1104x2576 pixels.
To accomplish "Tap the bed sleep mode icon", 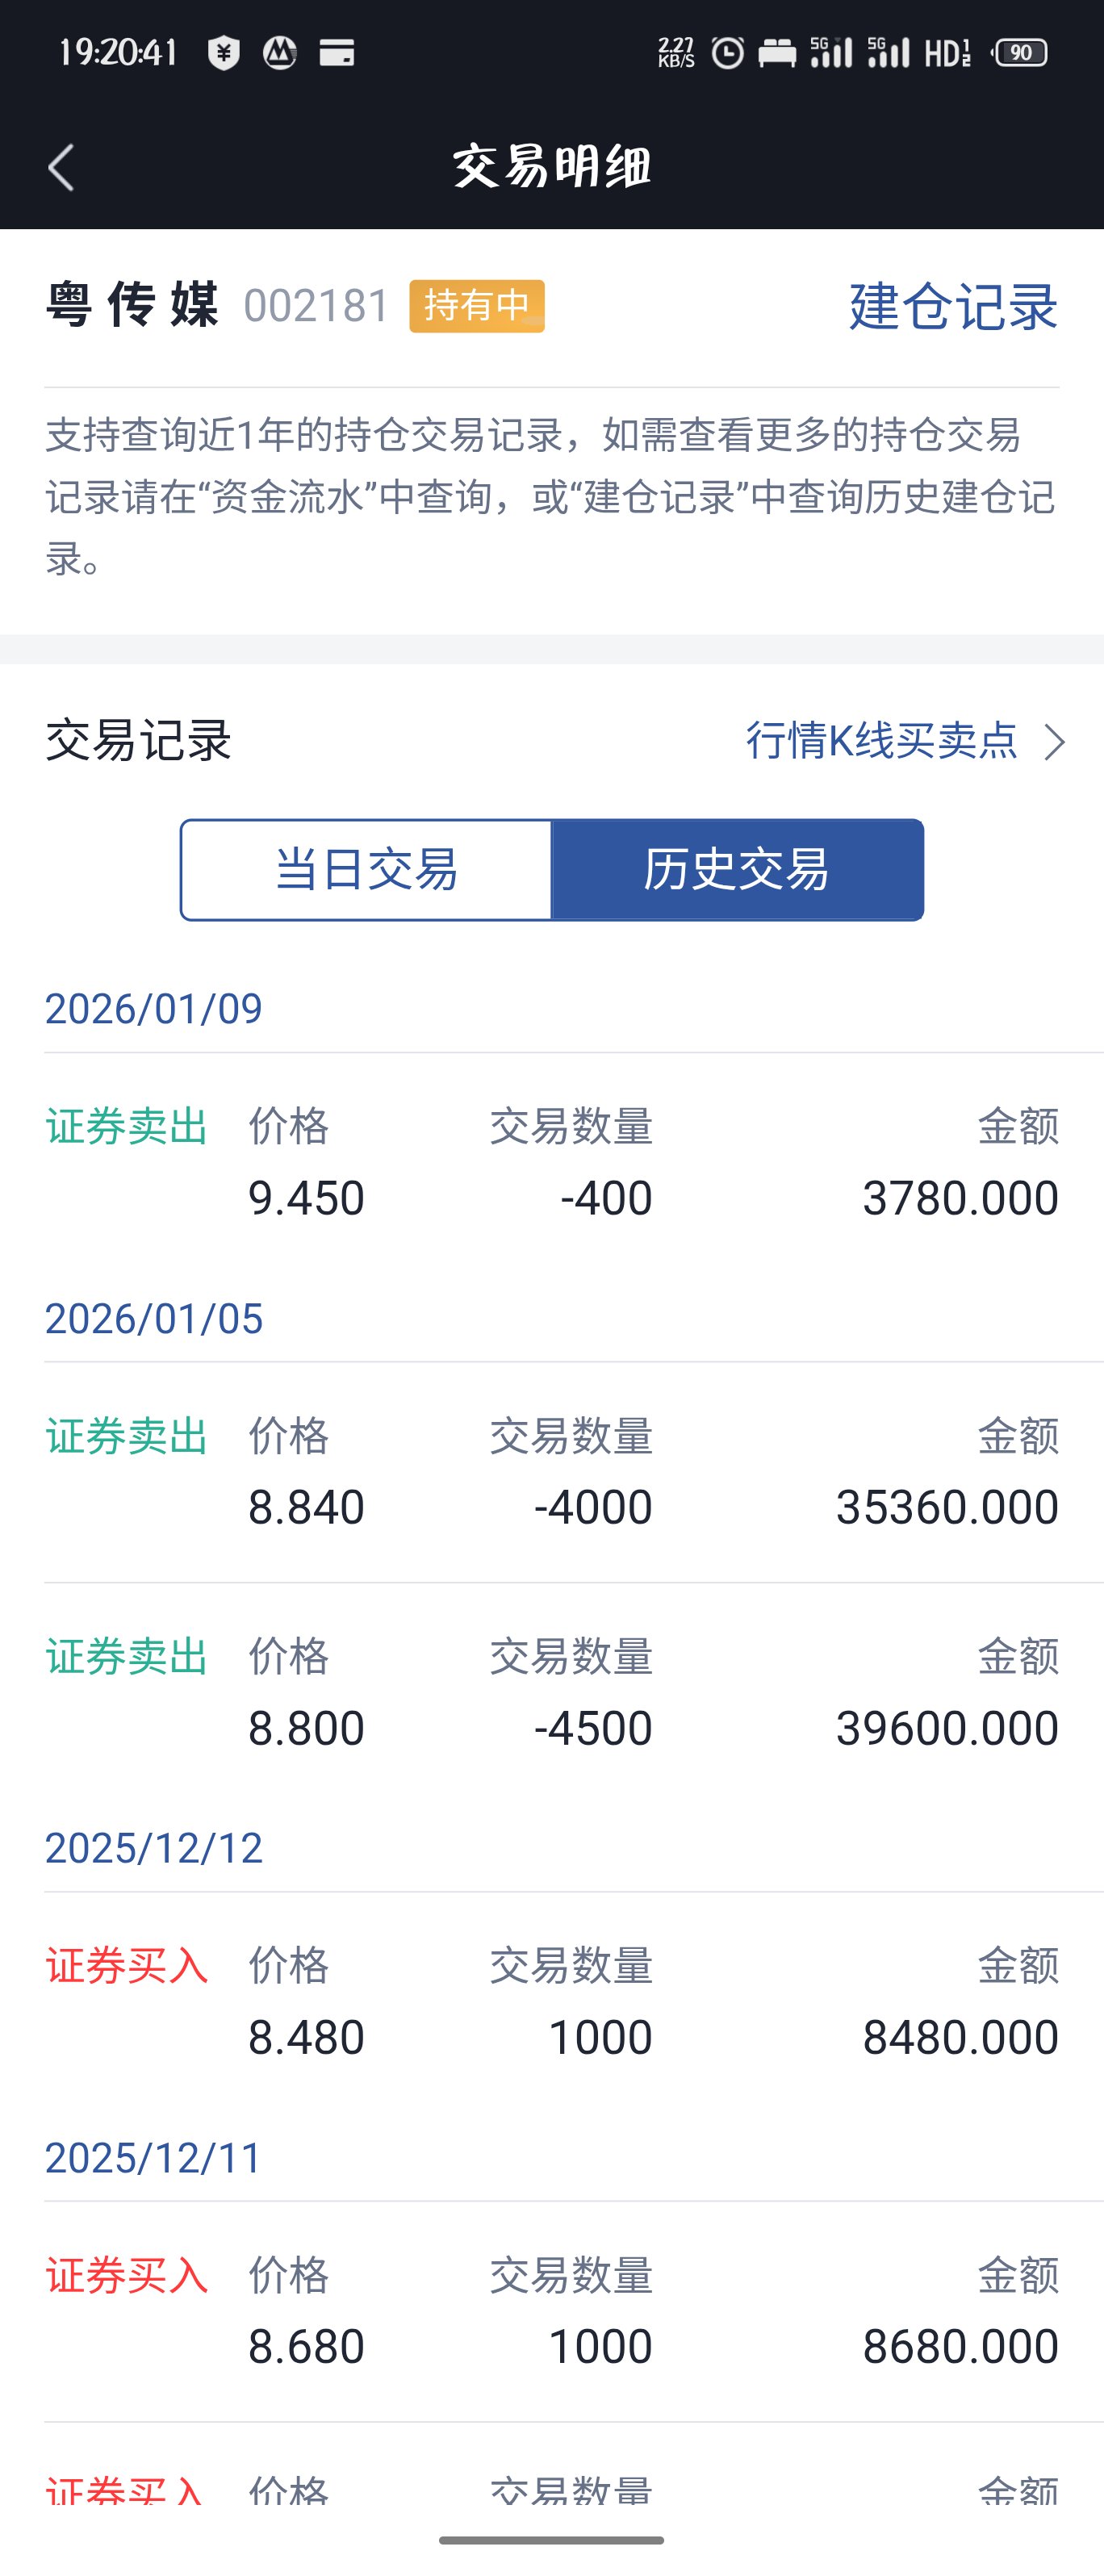I will pos(777,52).
